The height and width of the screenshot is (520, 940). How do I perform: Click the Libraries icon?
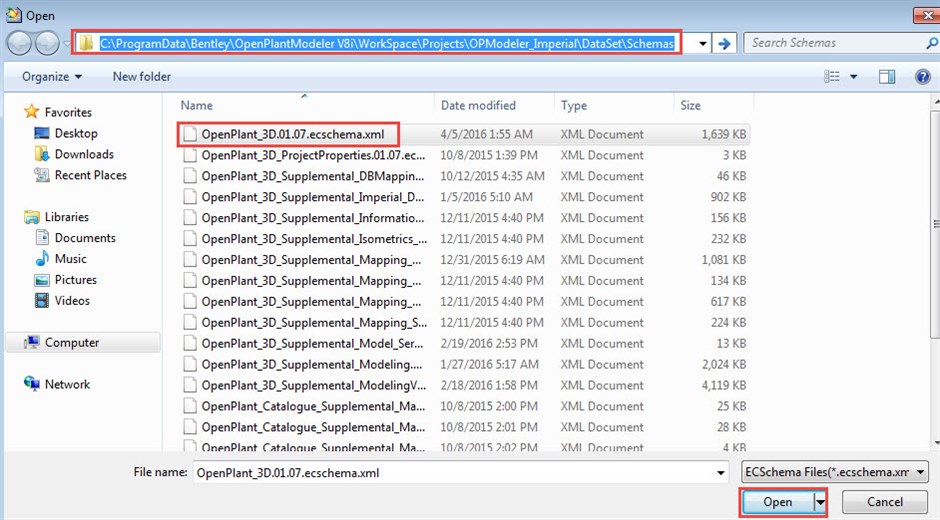click(x=32, y=217)
